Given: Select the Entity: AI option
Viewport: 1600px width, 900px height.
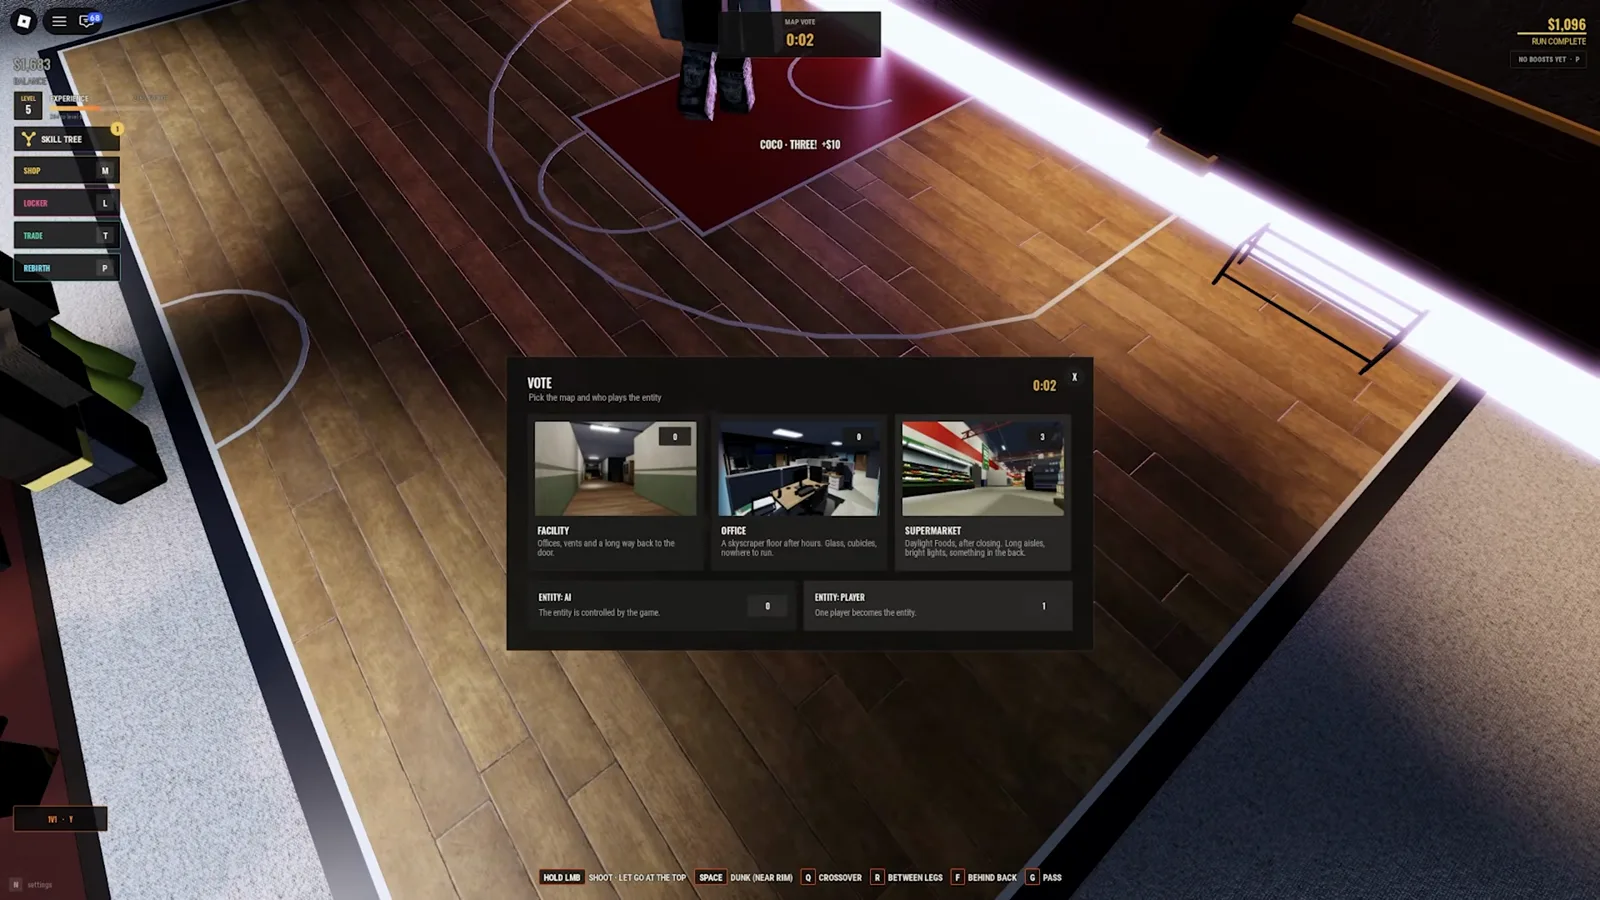Looking at the screenshot, I should pos(661,605).
